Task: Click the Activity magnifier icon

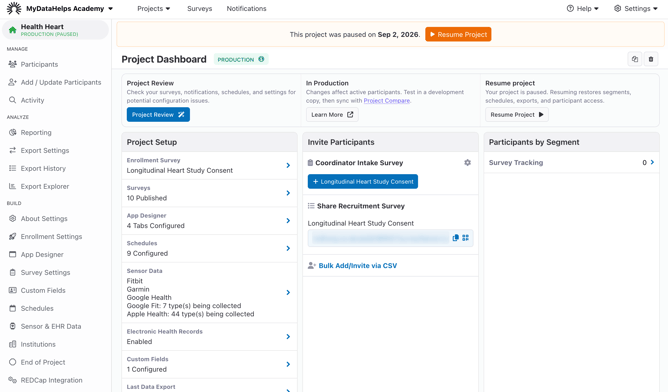Action: point(12,100)
